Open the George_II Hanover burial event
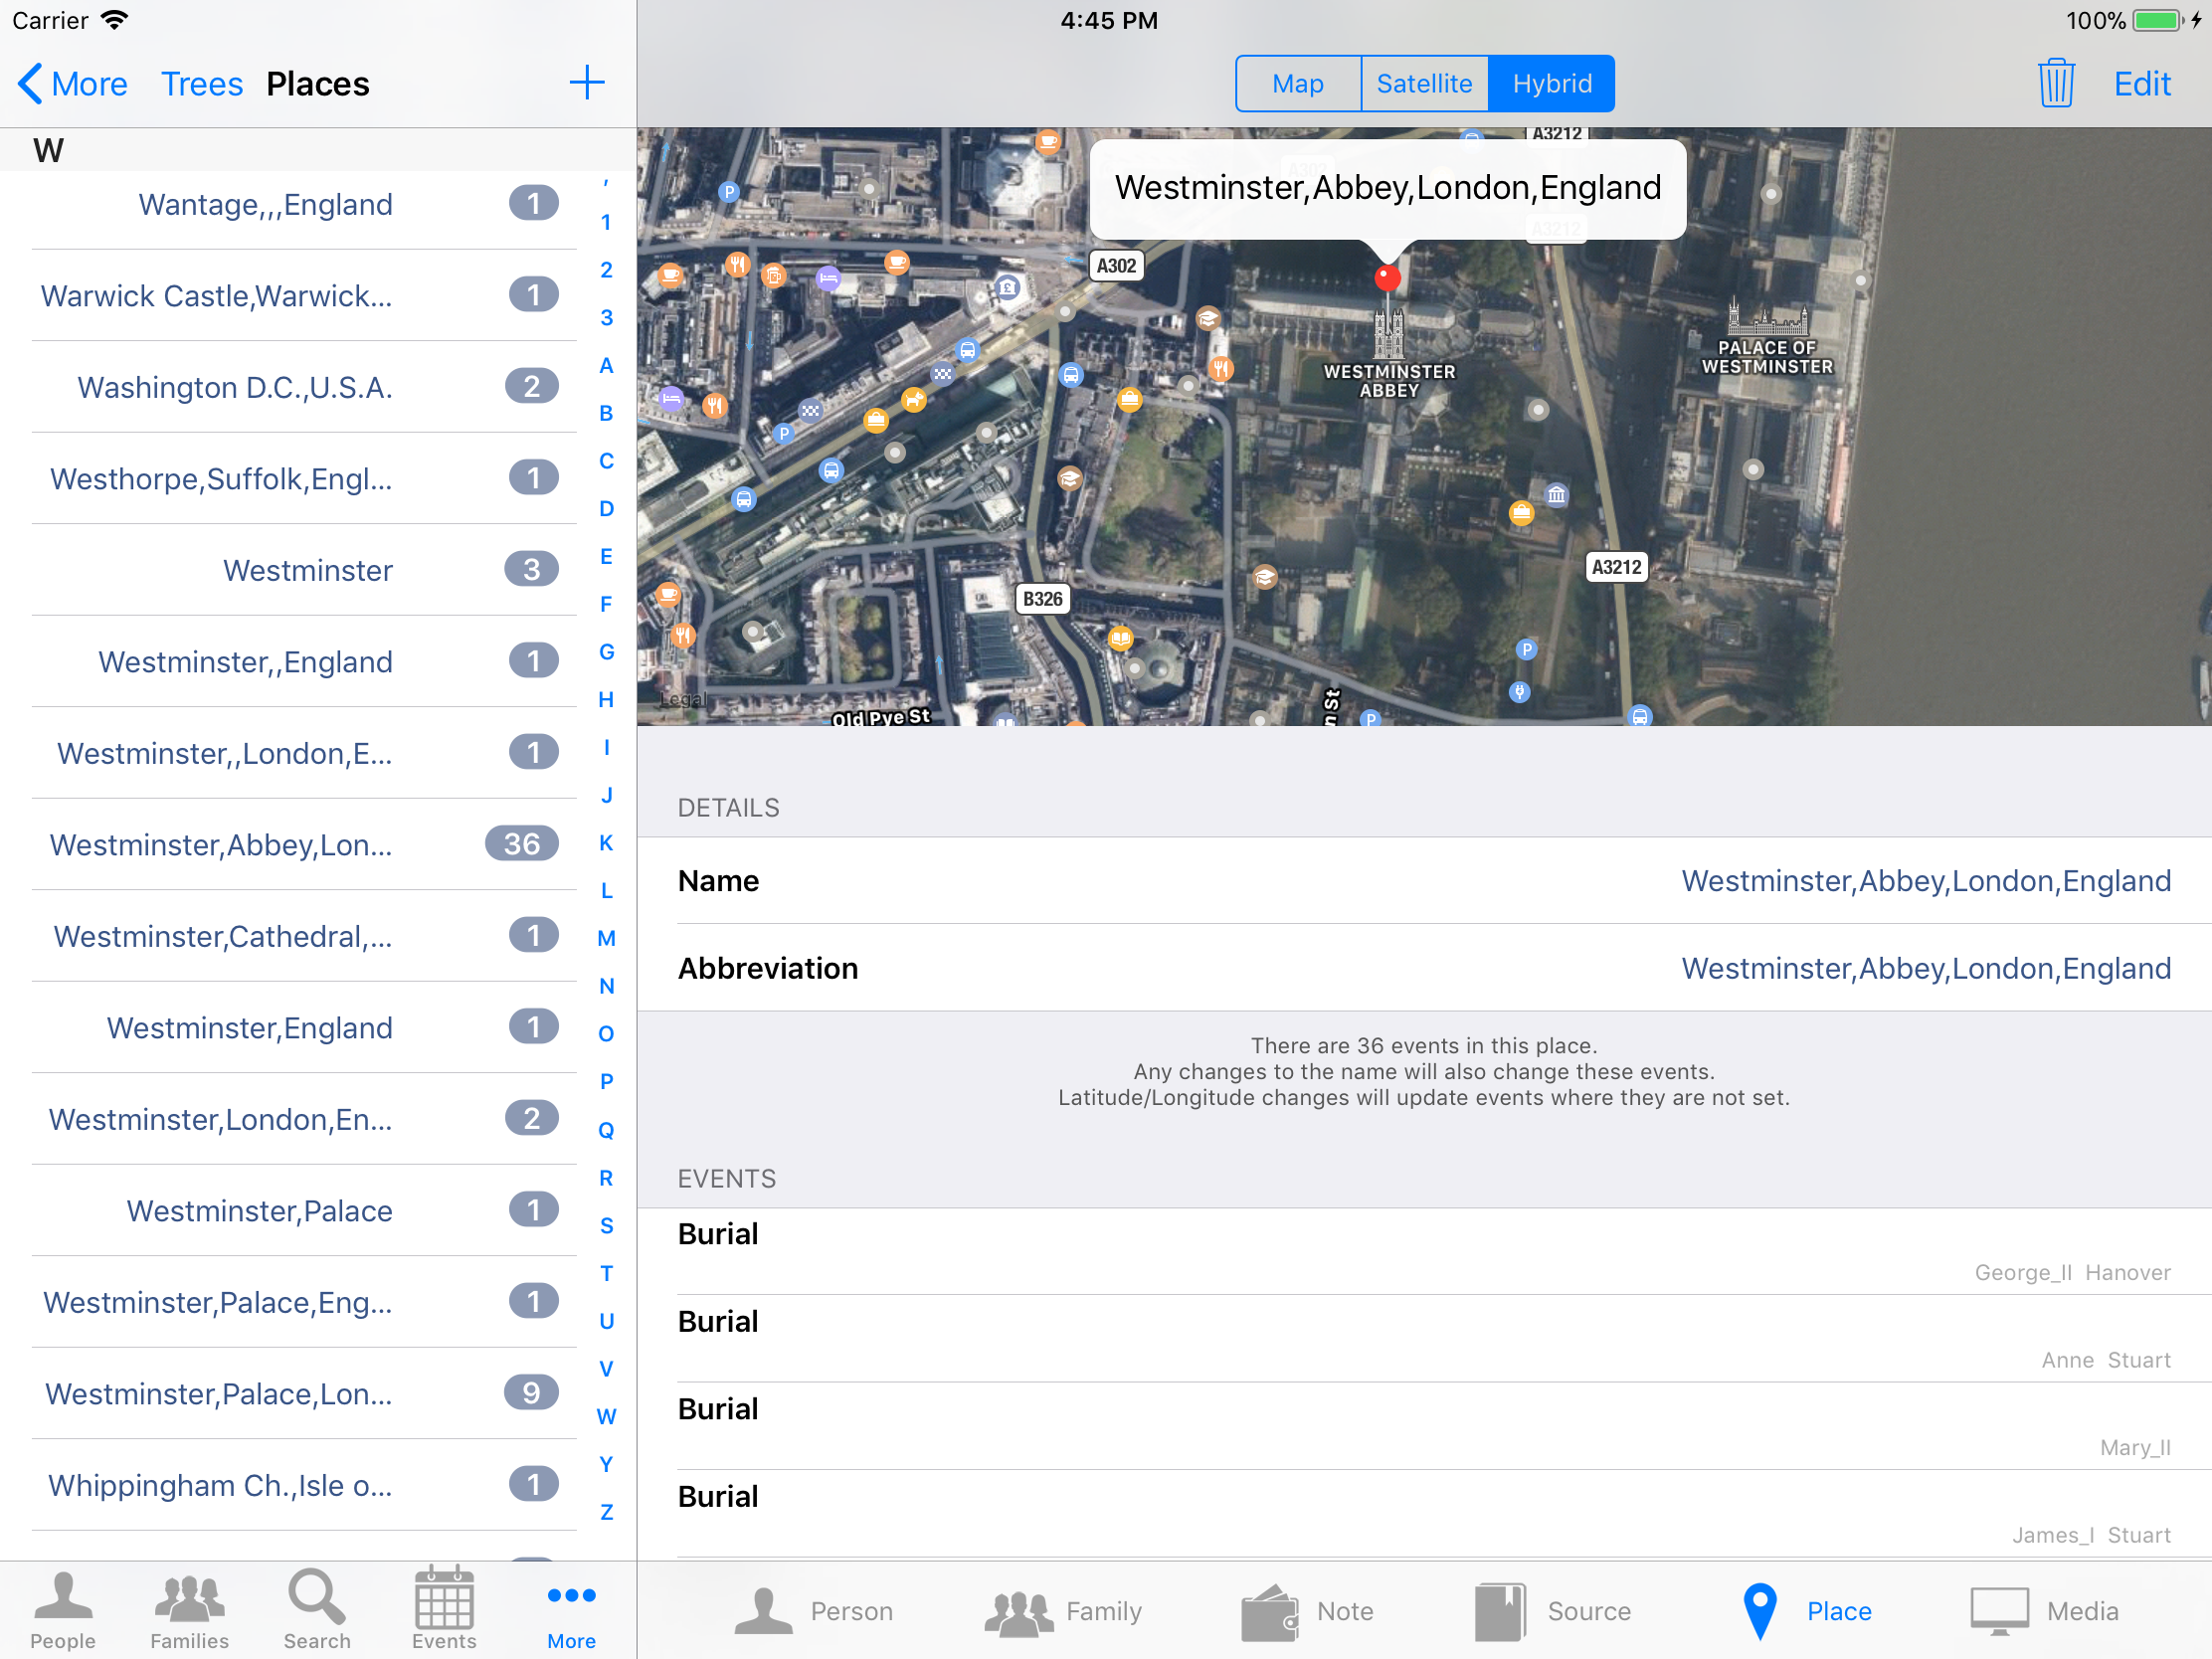 tap(1423, 1251)
